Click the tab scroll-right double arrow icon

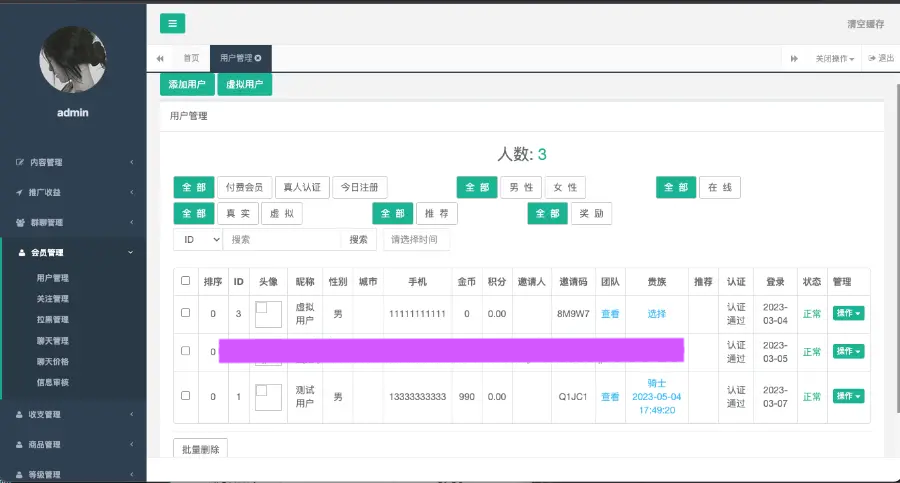pos(794,59)
